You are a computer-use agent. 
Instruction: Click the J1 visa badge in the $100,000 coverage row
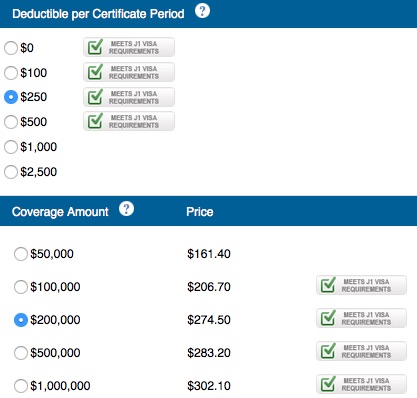click(361, 285)
